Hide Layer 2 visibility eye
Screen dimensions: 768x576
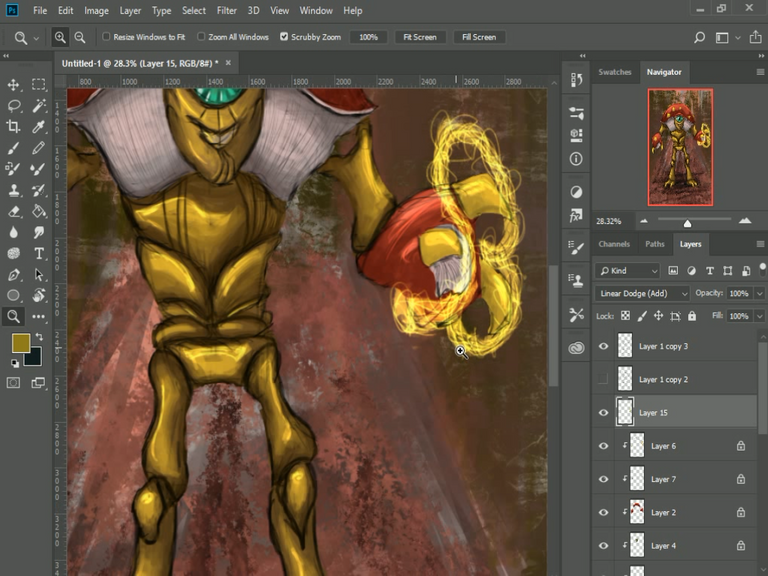point(603,512)
